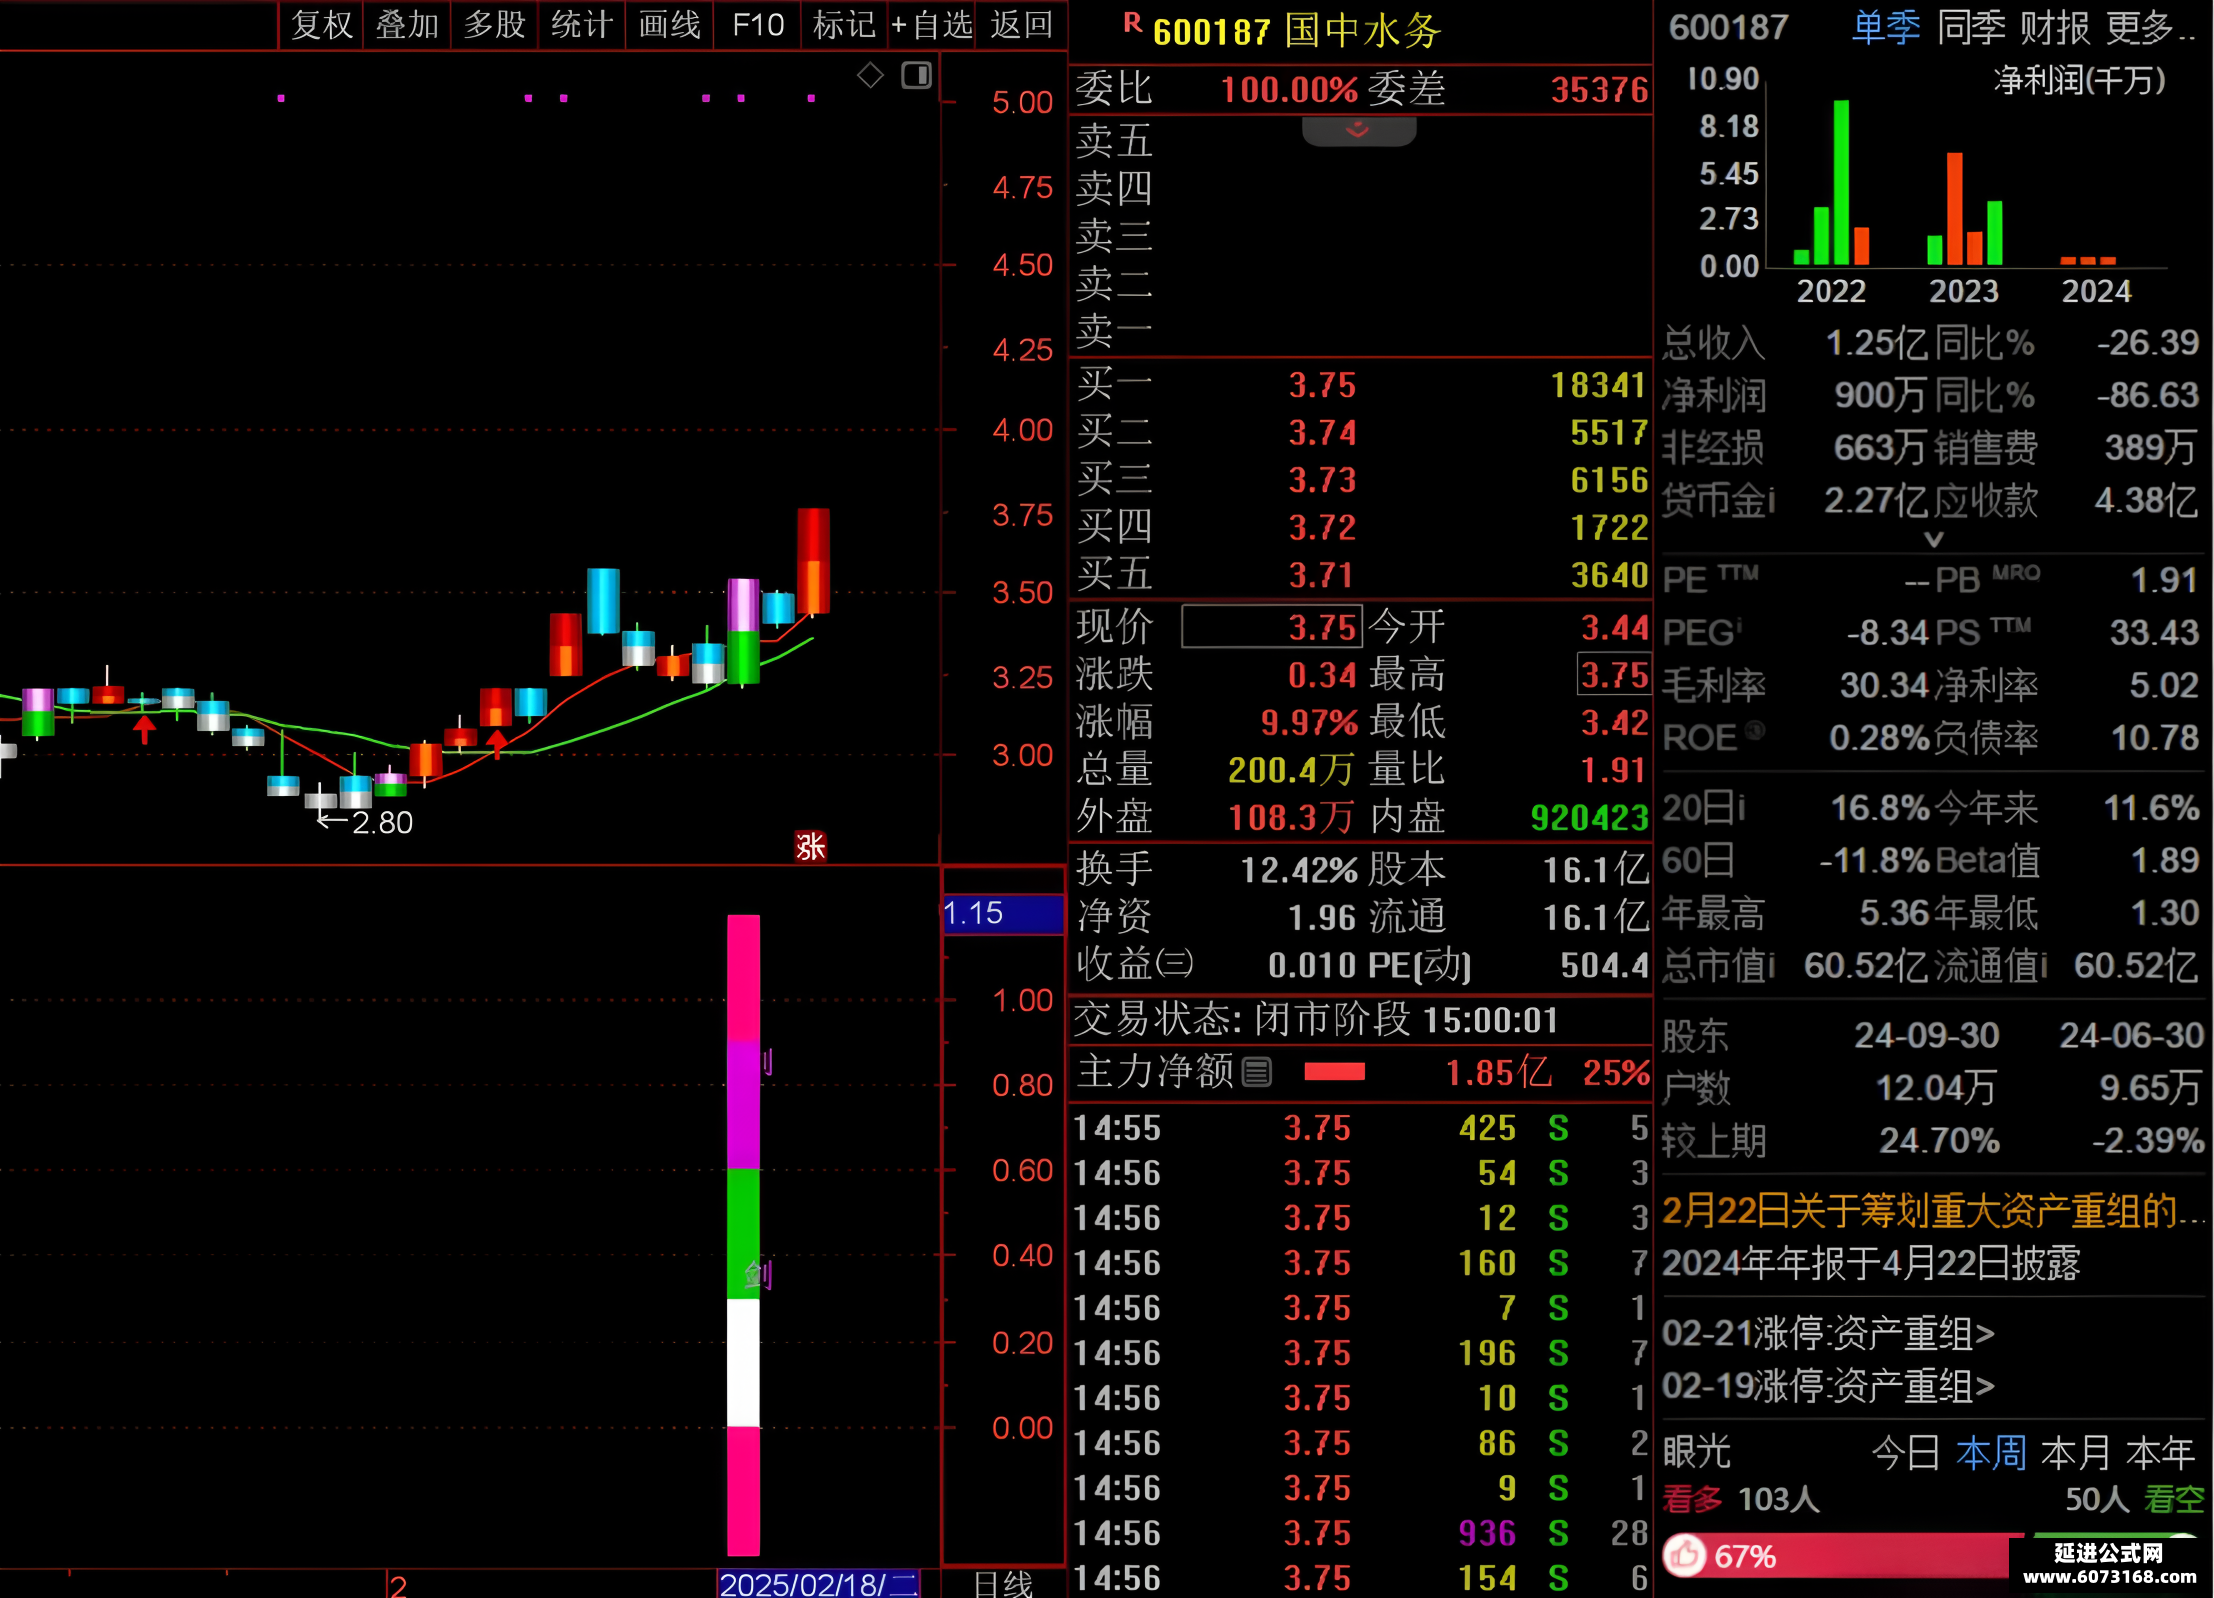This screenshot has width=2214, height=1598.
Task: Expand financial details via the down chevron
Action: click(x=1934, y=539)
